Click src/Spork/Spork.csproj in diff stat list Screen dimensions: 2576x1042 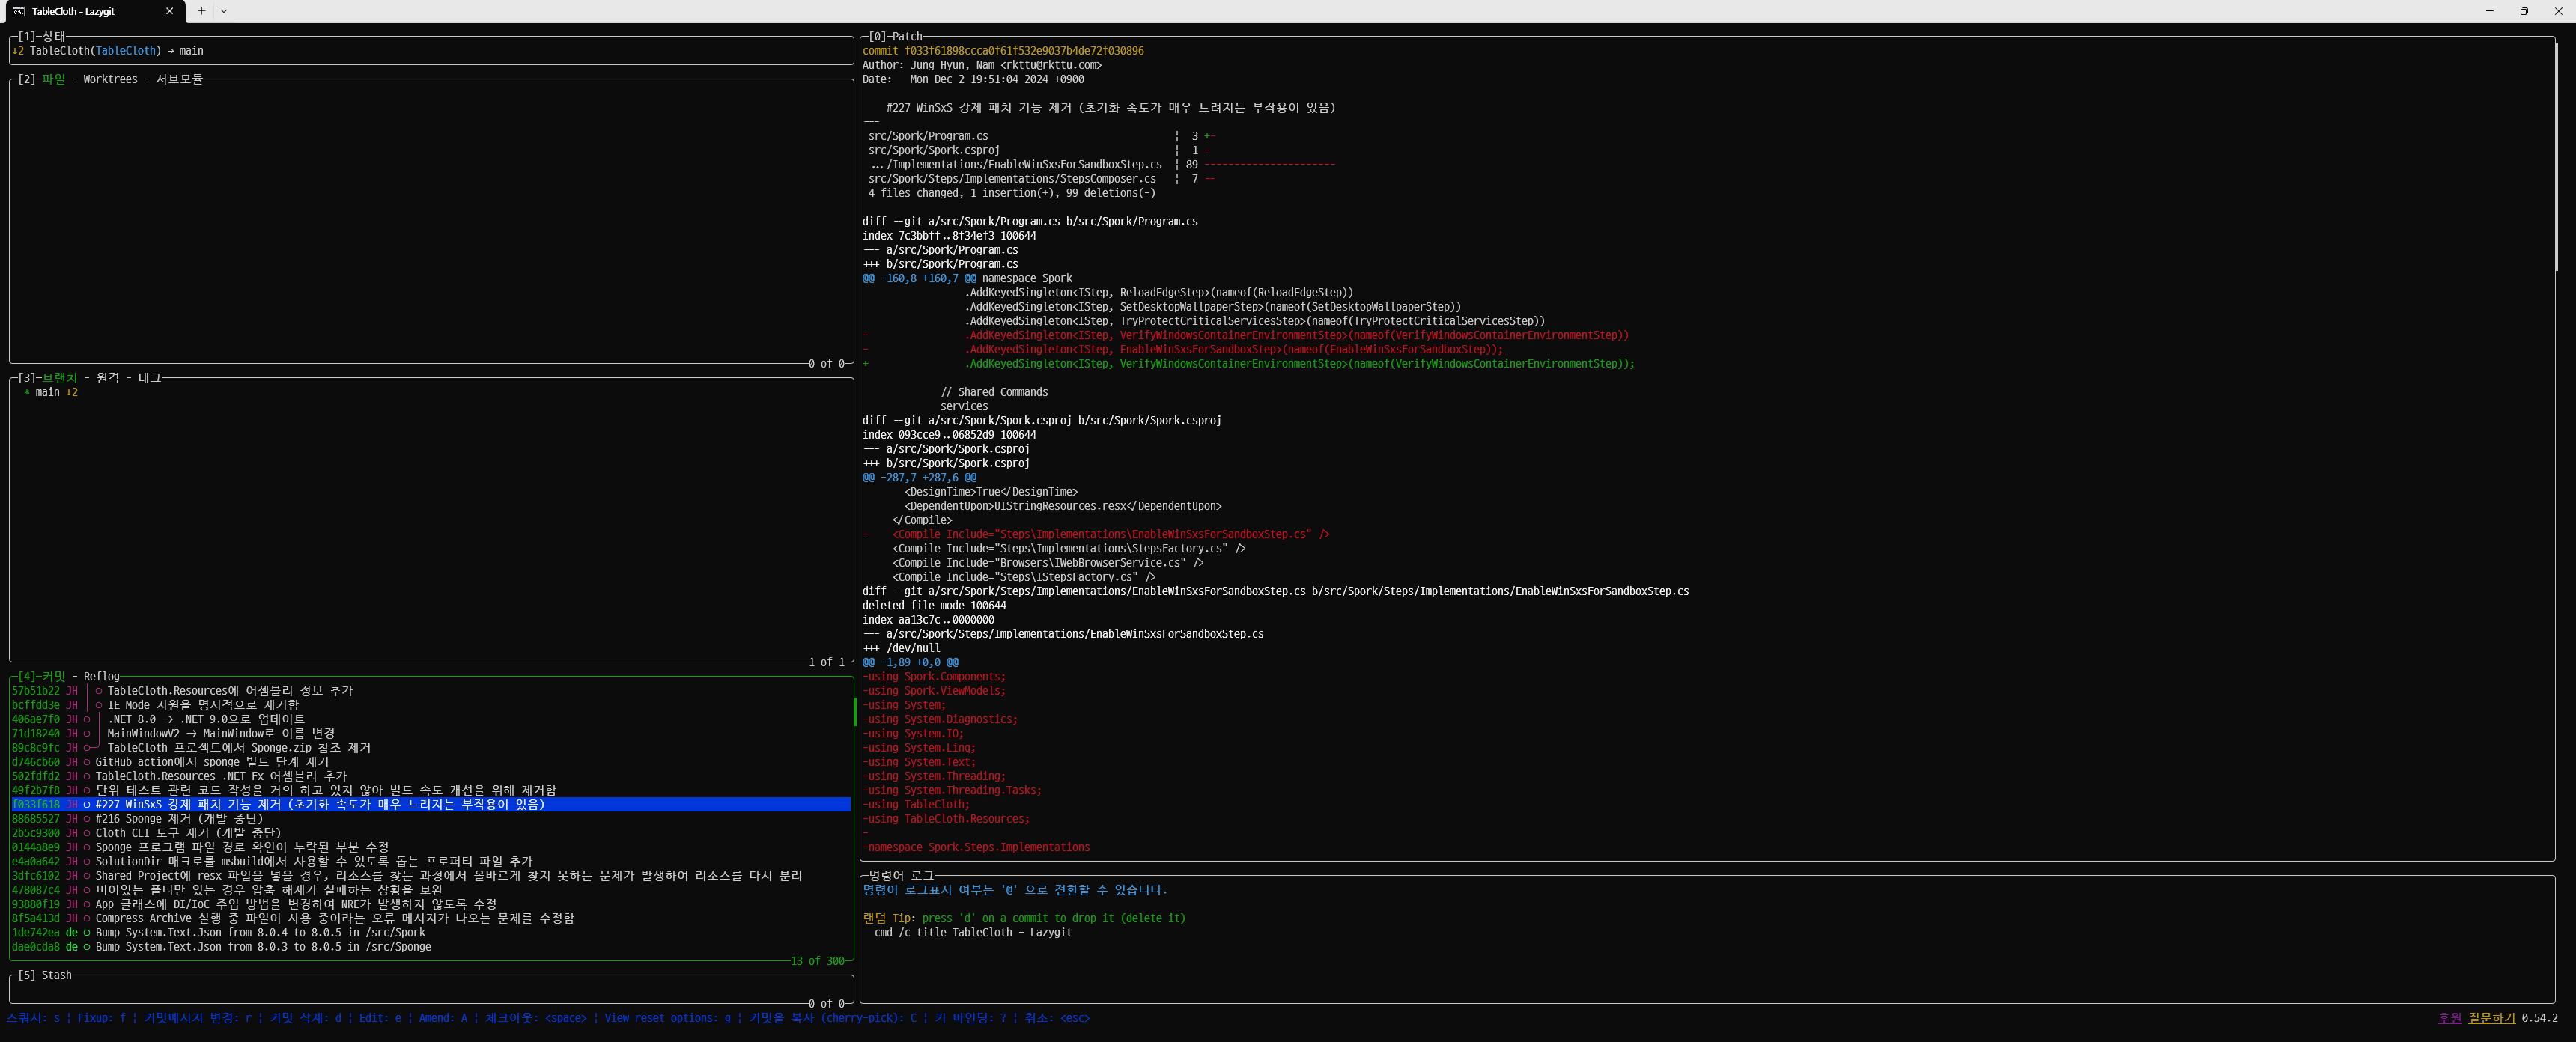[x=934, y=150]
